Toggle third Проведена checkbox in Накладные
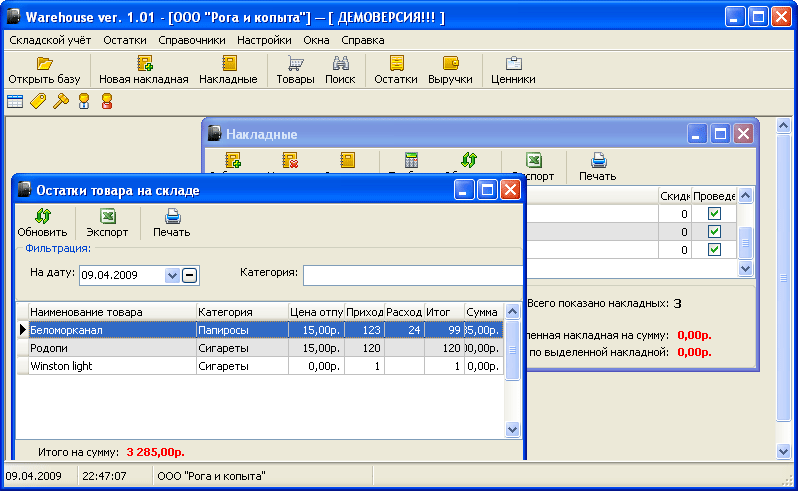Viewport: 798px width, 491px height. 714,249
